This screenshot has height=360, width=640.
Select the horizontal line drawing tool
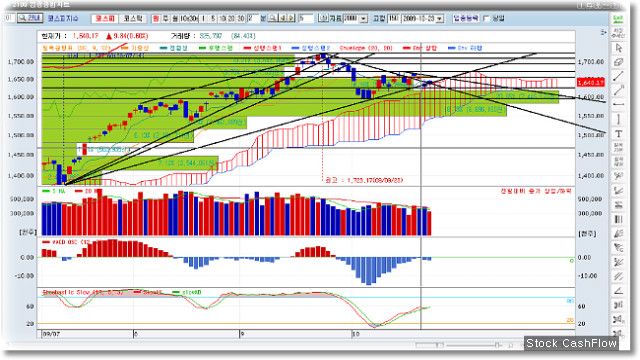pyautogui.click(x=618, y=104)
